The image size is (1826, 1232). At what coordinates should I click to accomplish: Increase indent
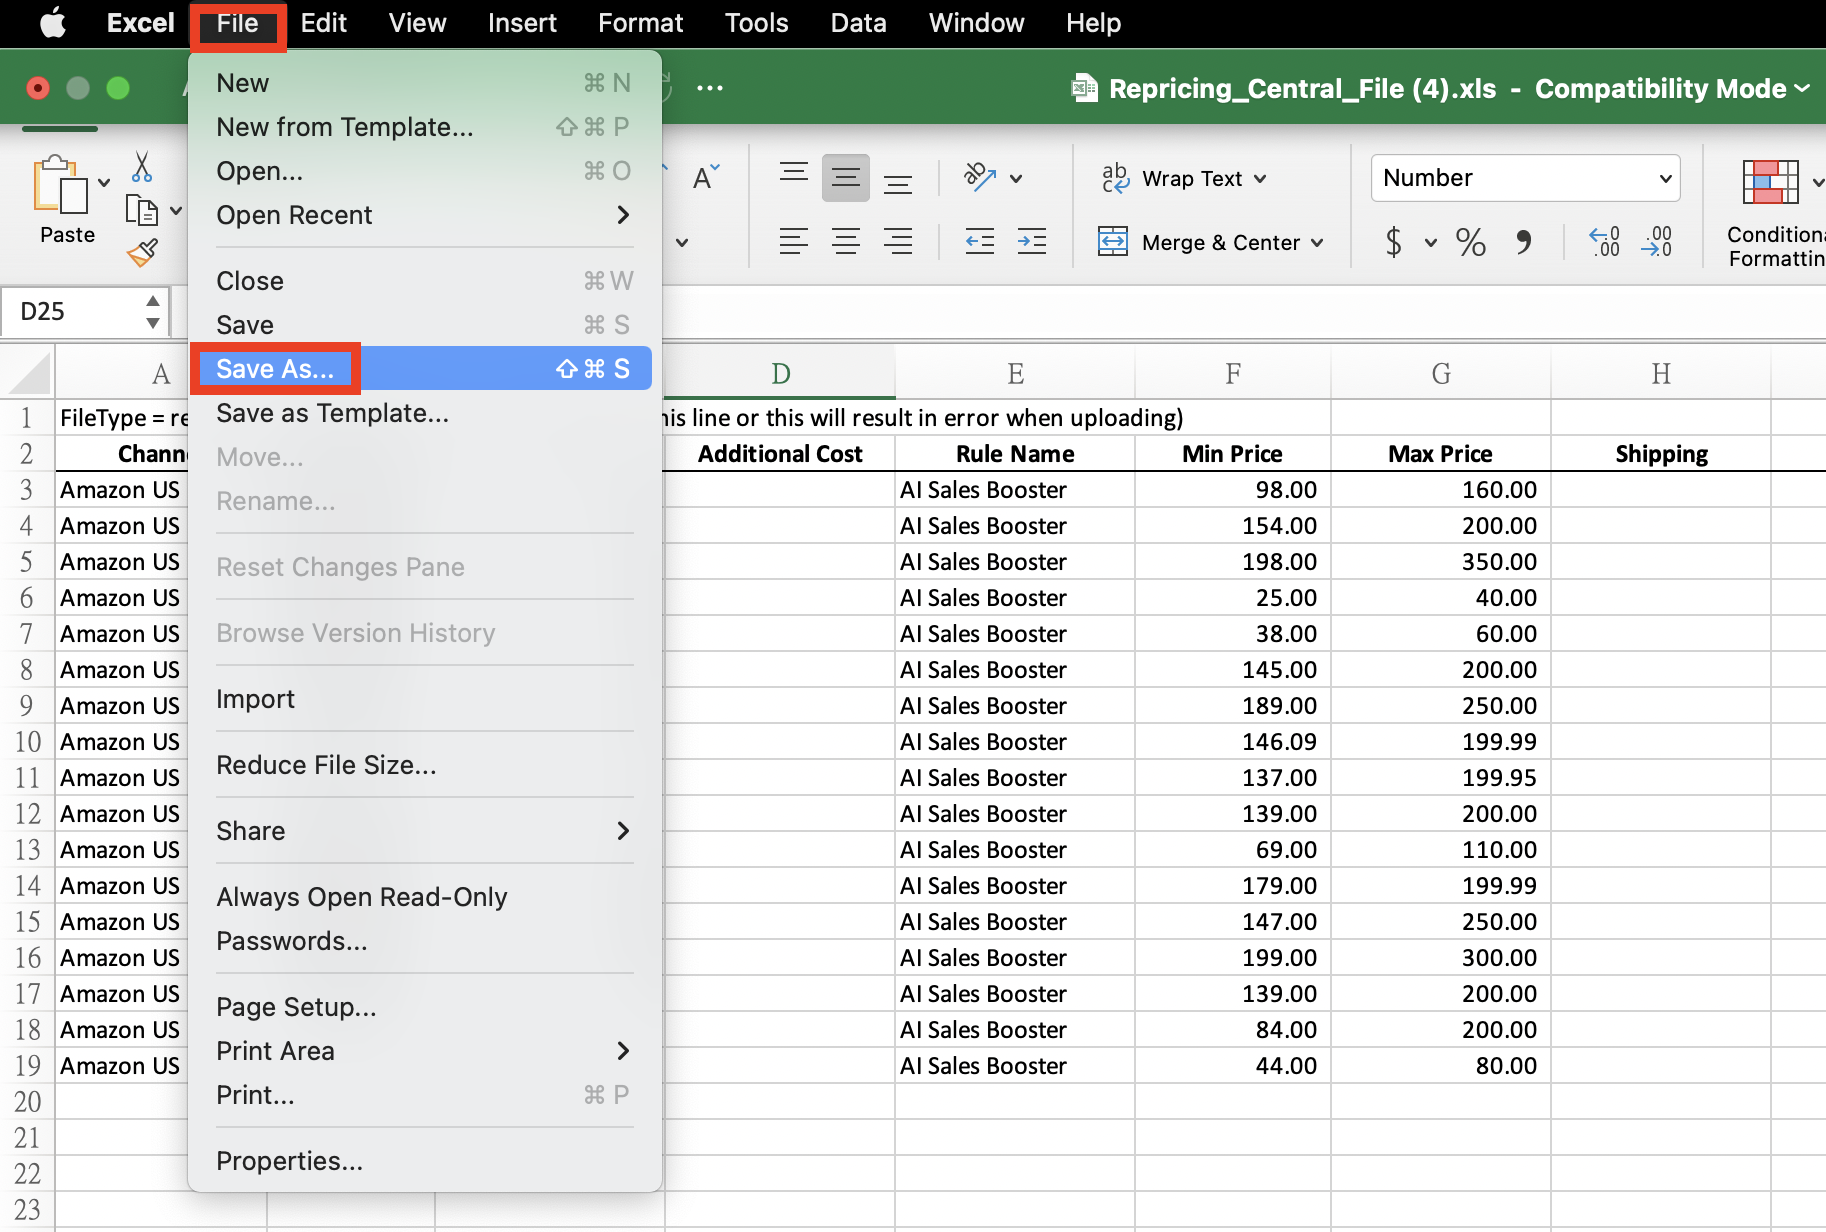(1032, 242)
